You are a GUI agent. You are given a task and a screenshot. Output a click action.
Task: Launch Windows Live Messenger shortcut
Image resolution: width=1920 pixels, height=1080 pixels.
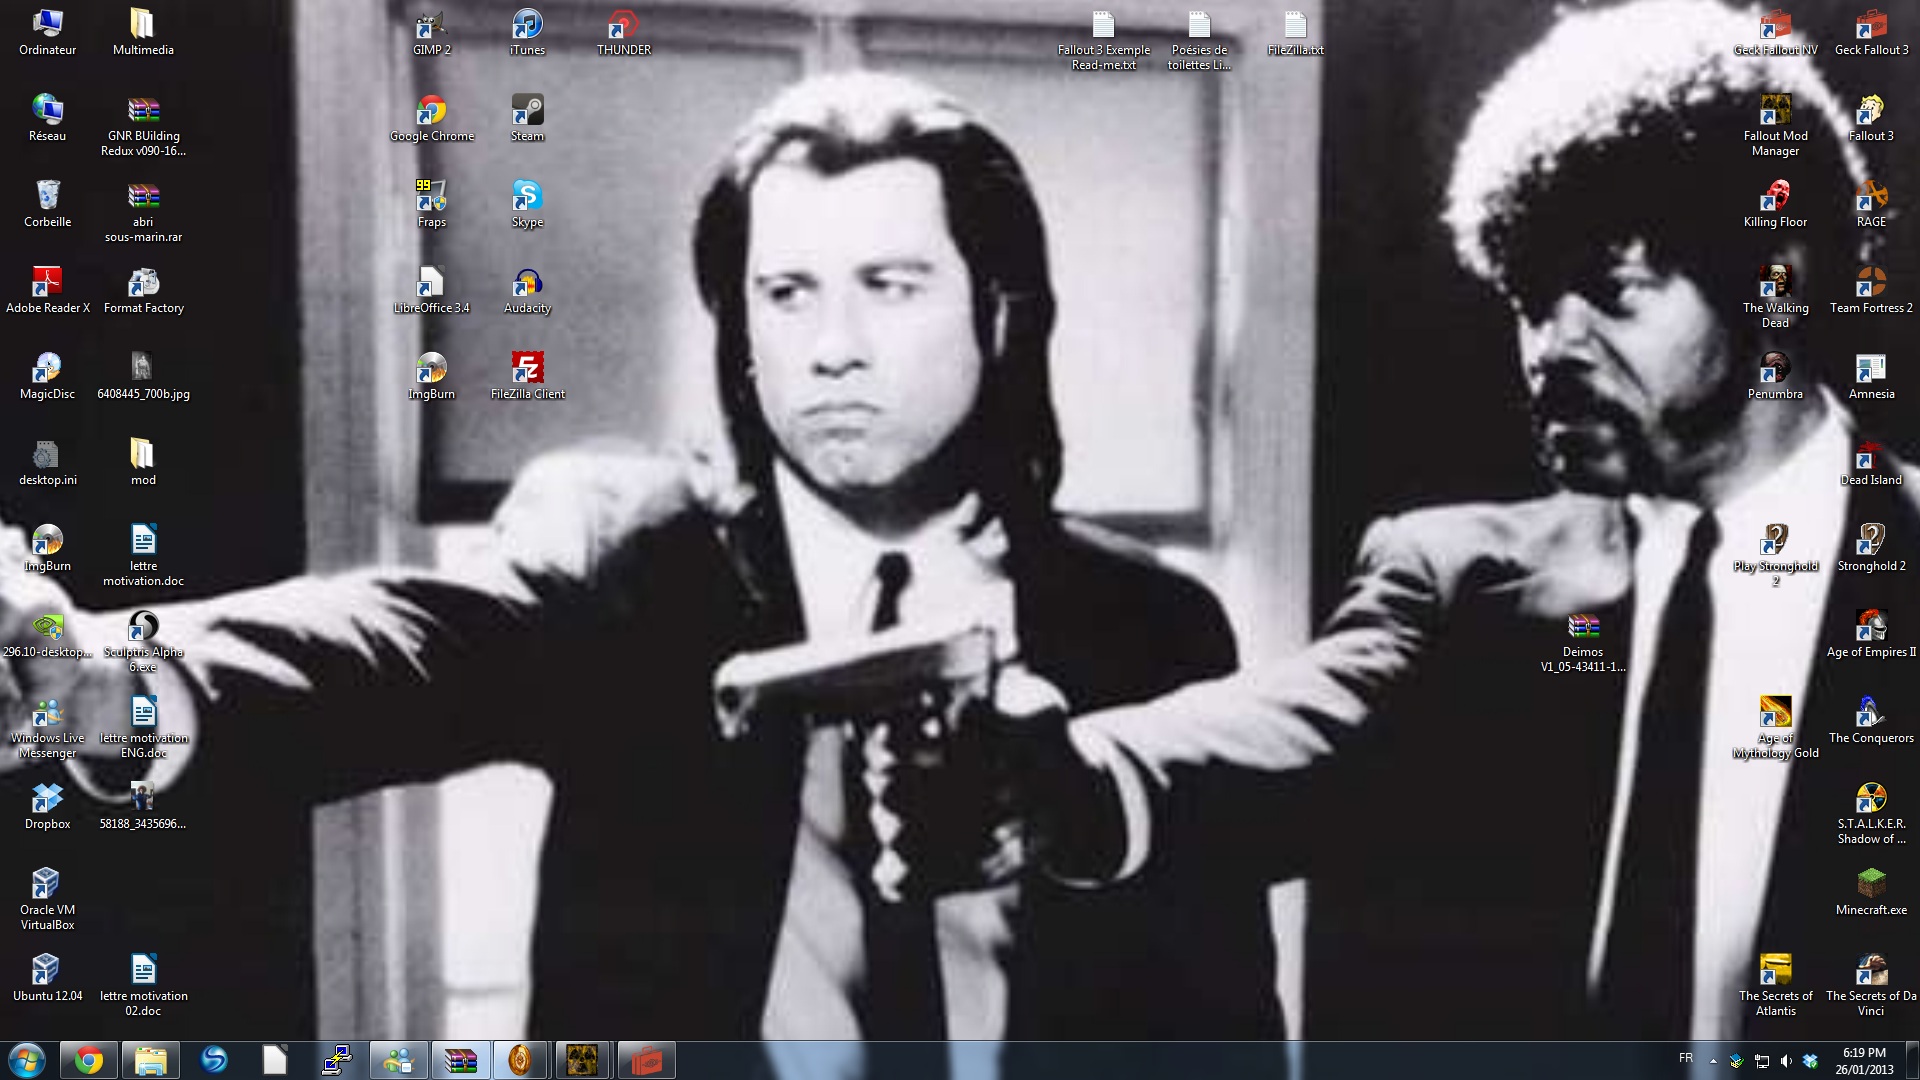click(47, 727)
